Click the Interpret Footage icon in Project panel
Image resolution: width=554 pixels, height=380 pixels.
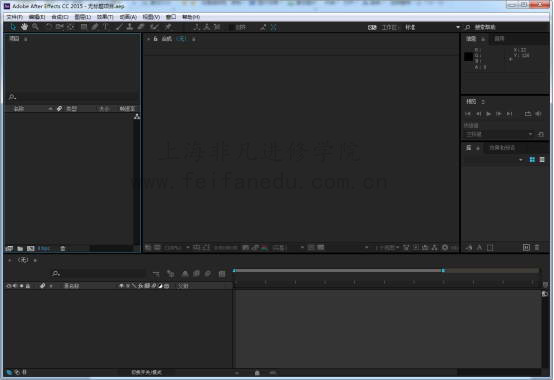[9, 249]
